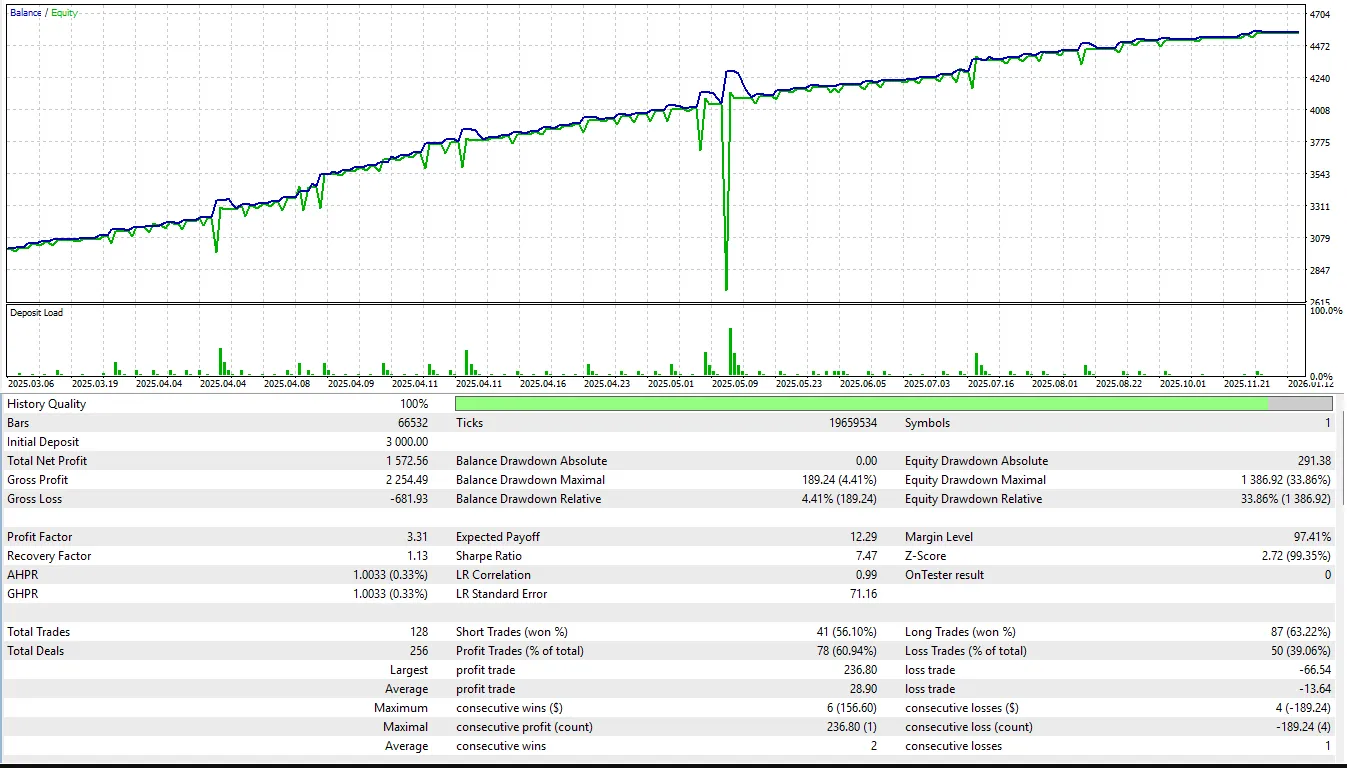Click the Sharpe Ratio value 7.47
This screenshot has width=1347, height=768.
tap(862, 556)
